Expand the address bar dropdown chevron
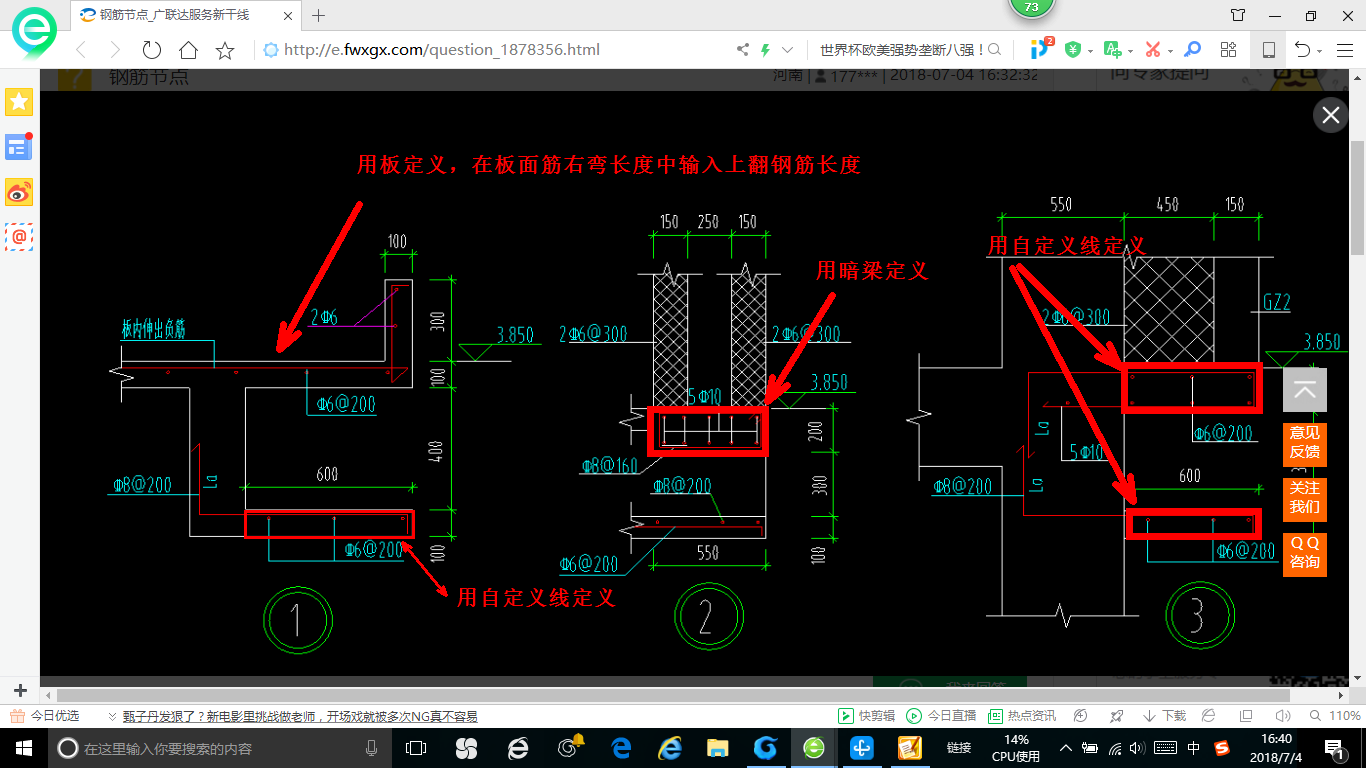 click(x=788, y=50)
